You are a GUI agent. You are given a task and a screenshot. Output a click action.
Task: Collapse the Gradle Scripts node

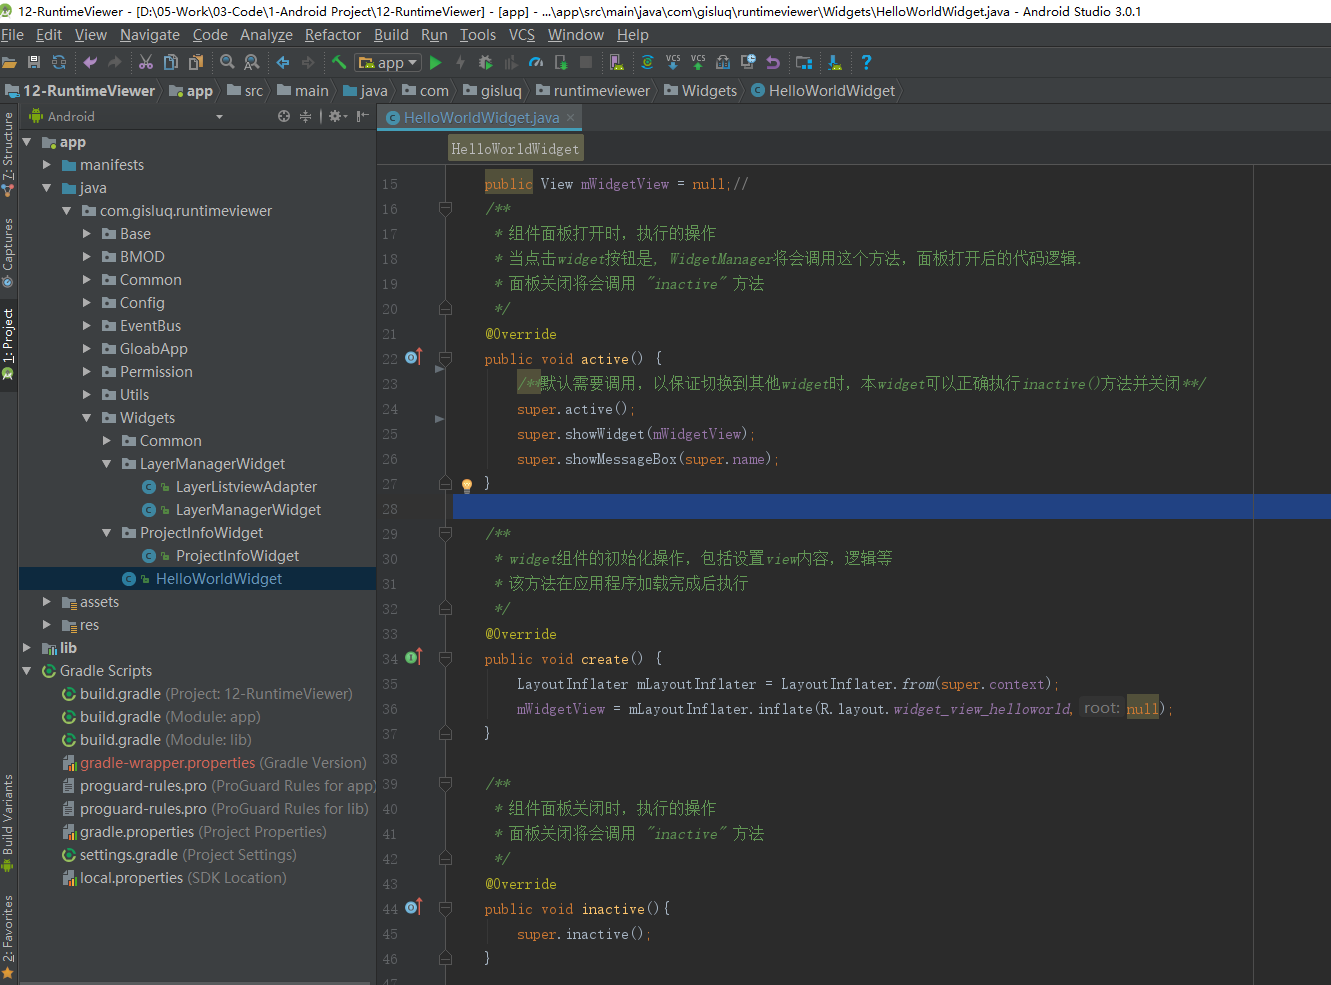pos(27,670)
